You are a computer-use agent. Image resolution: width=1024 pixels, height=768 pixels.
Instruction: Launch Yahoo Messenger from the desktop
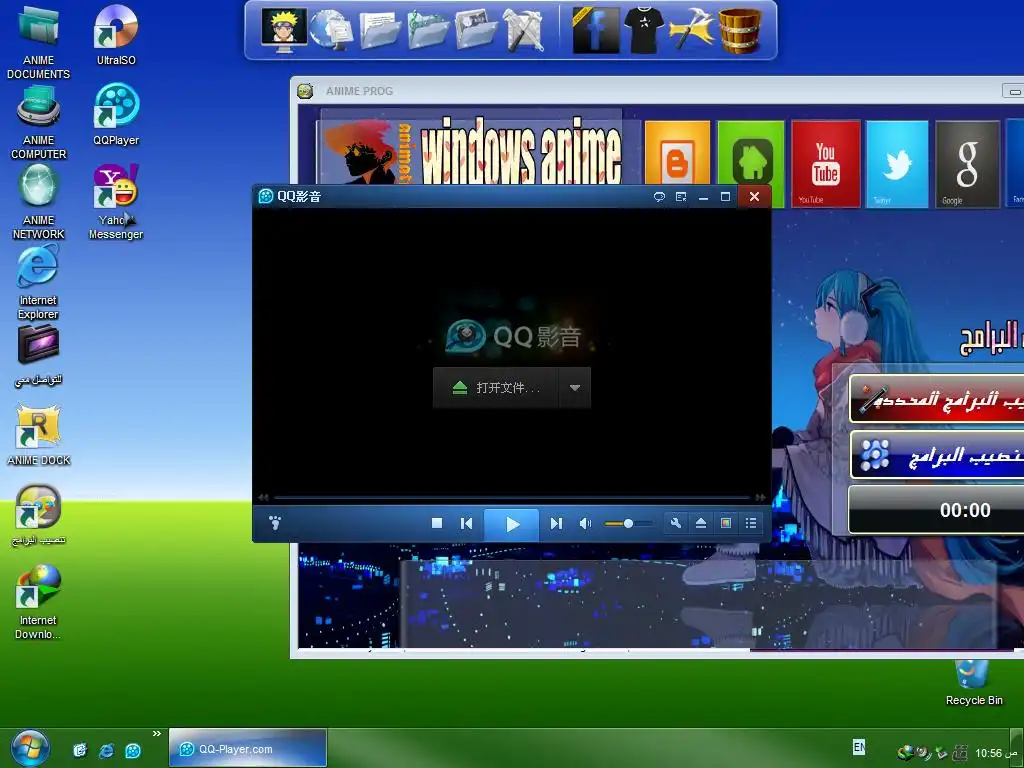[116, 201]
